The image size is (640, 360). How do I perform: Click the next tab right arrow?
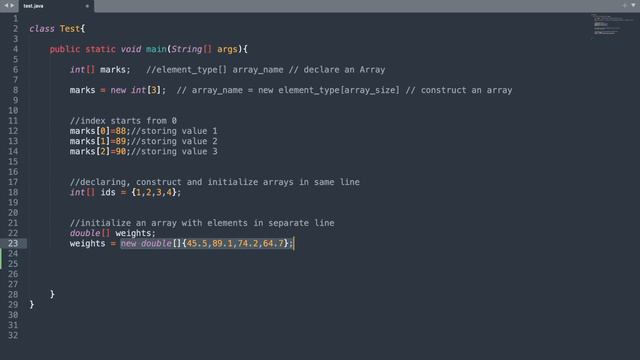tap(12, 6)
